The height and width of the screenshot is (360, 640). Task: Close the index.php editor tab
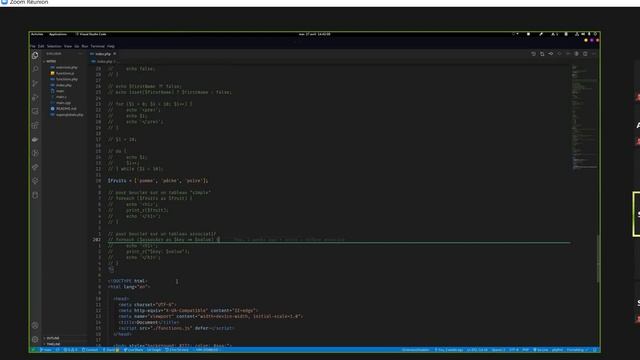115,54
